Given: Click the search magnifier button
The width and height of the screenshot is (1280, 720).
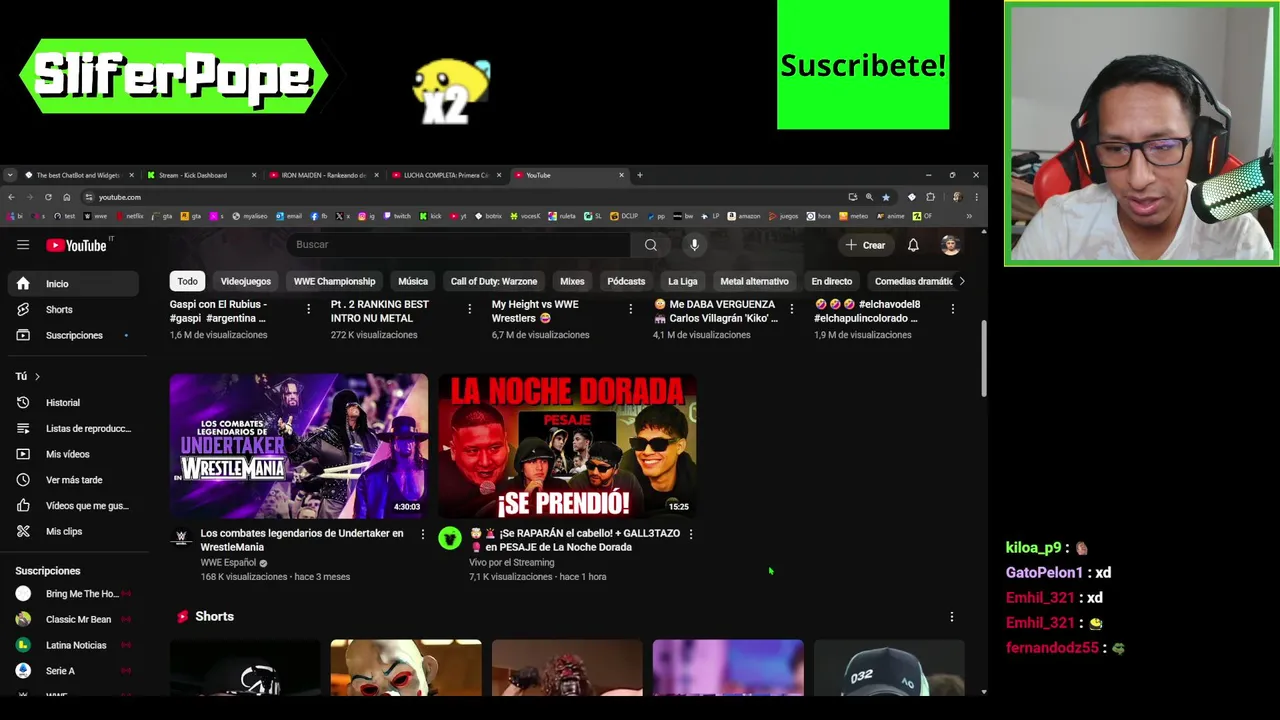Looking at the screenshot, I should [x=651, y=245].
